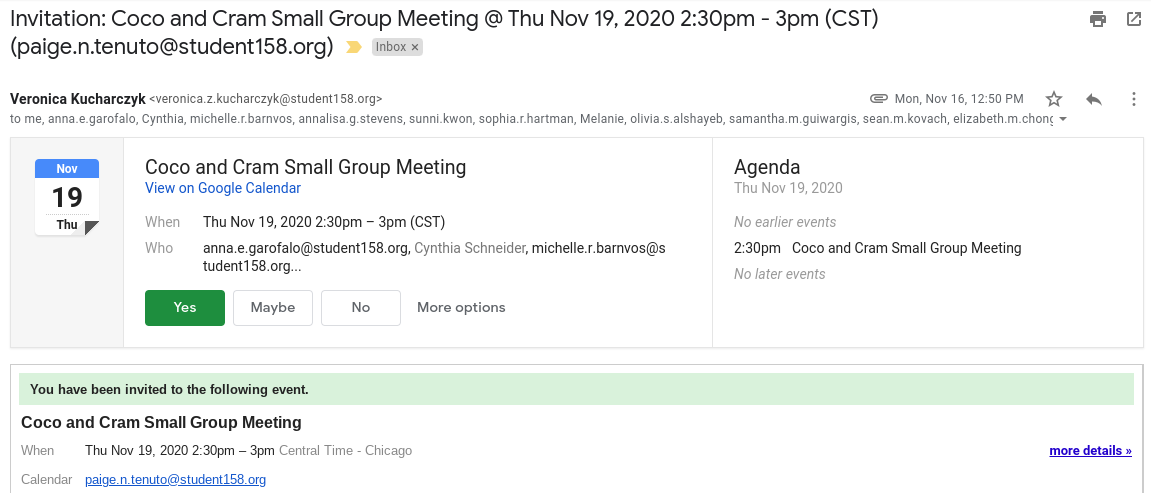Open paige.n.tenuto calendar email link

(x=176, y=480)
